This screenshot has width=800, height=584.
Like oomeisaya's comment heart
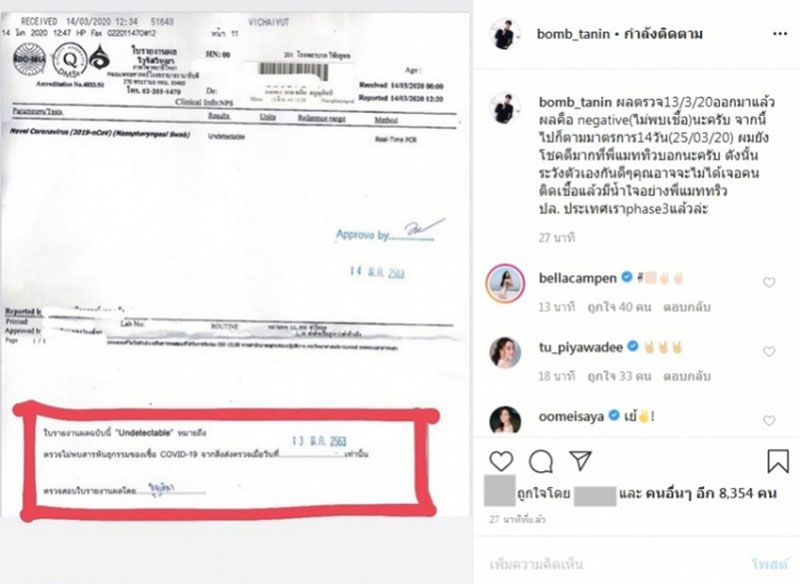click(x=769, y=420)
